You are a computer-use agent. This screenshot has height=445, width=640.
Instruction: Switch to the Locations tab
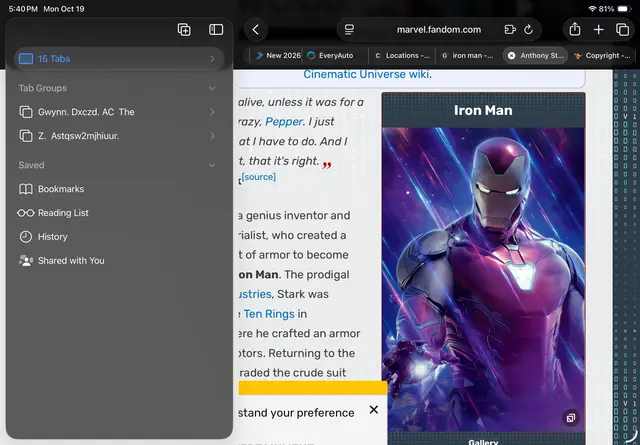[x=402, y=56]
